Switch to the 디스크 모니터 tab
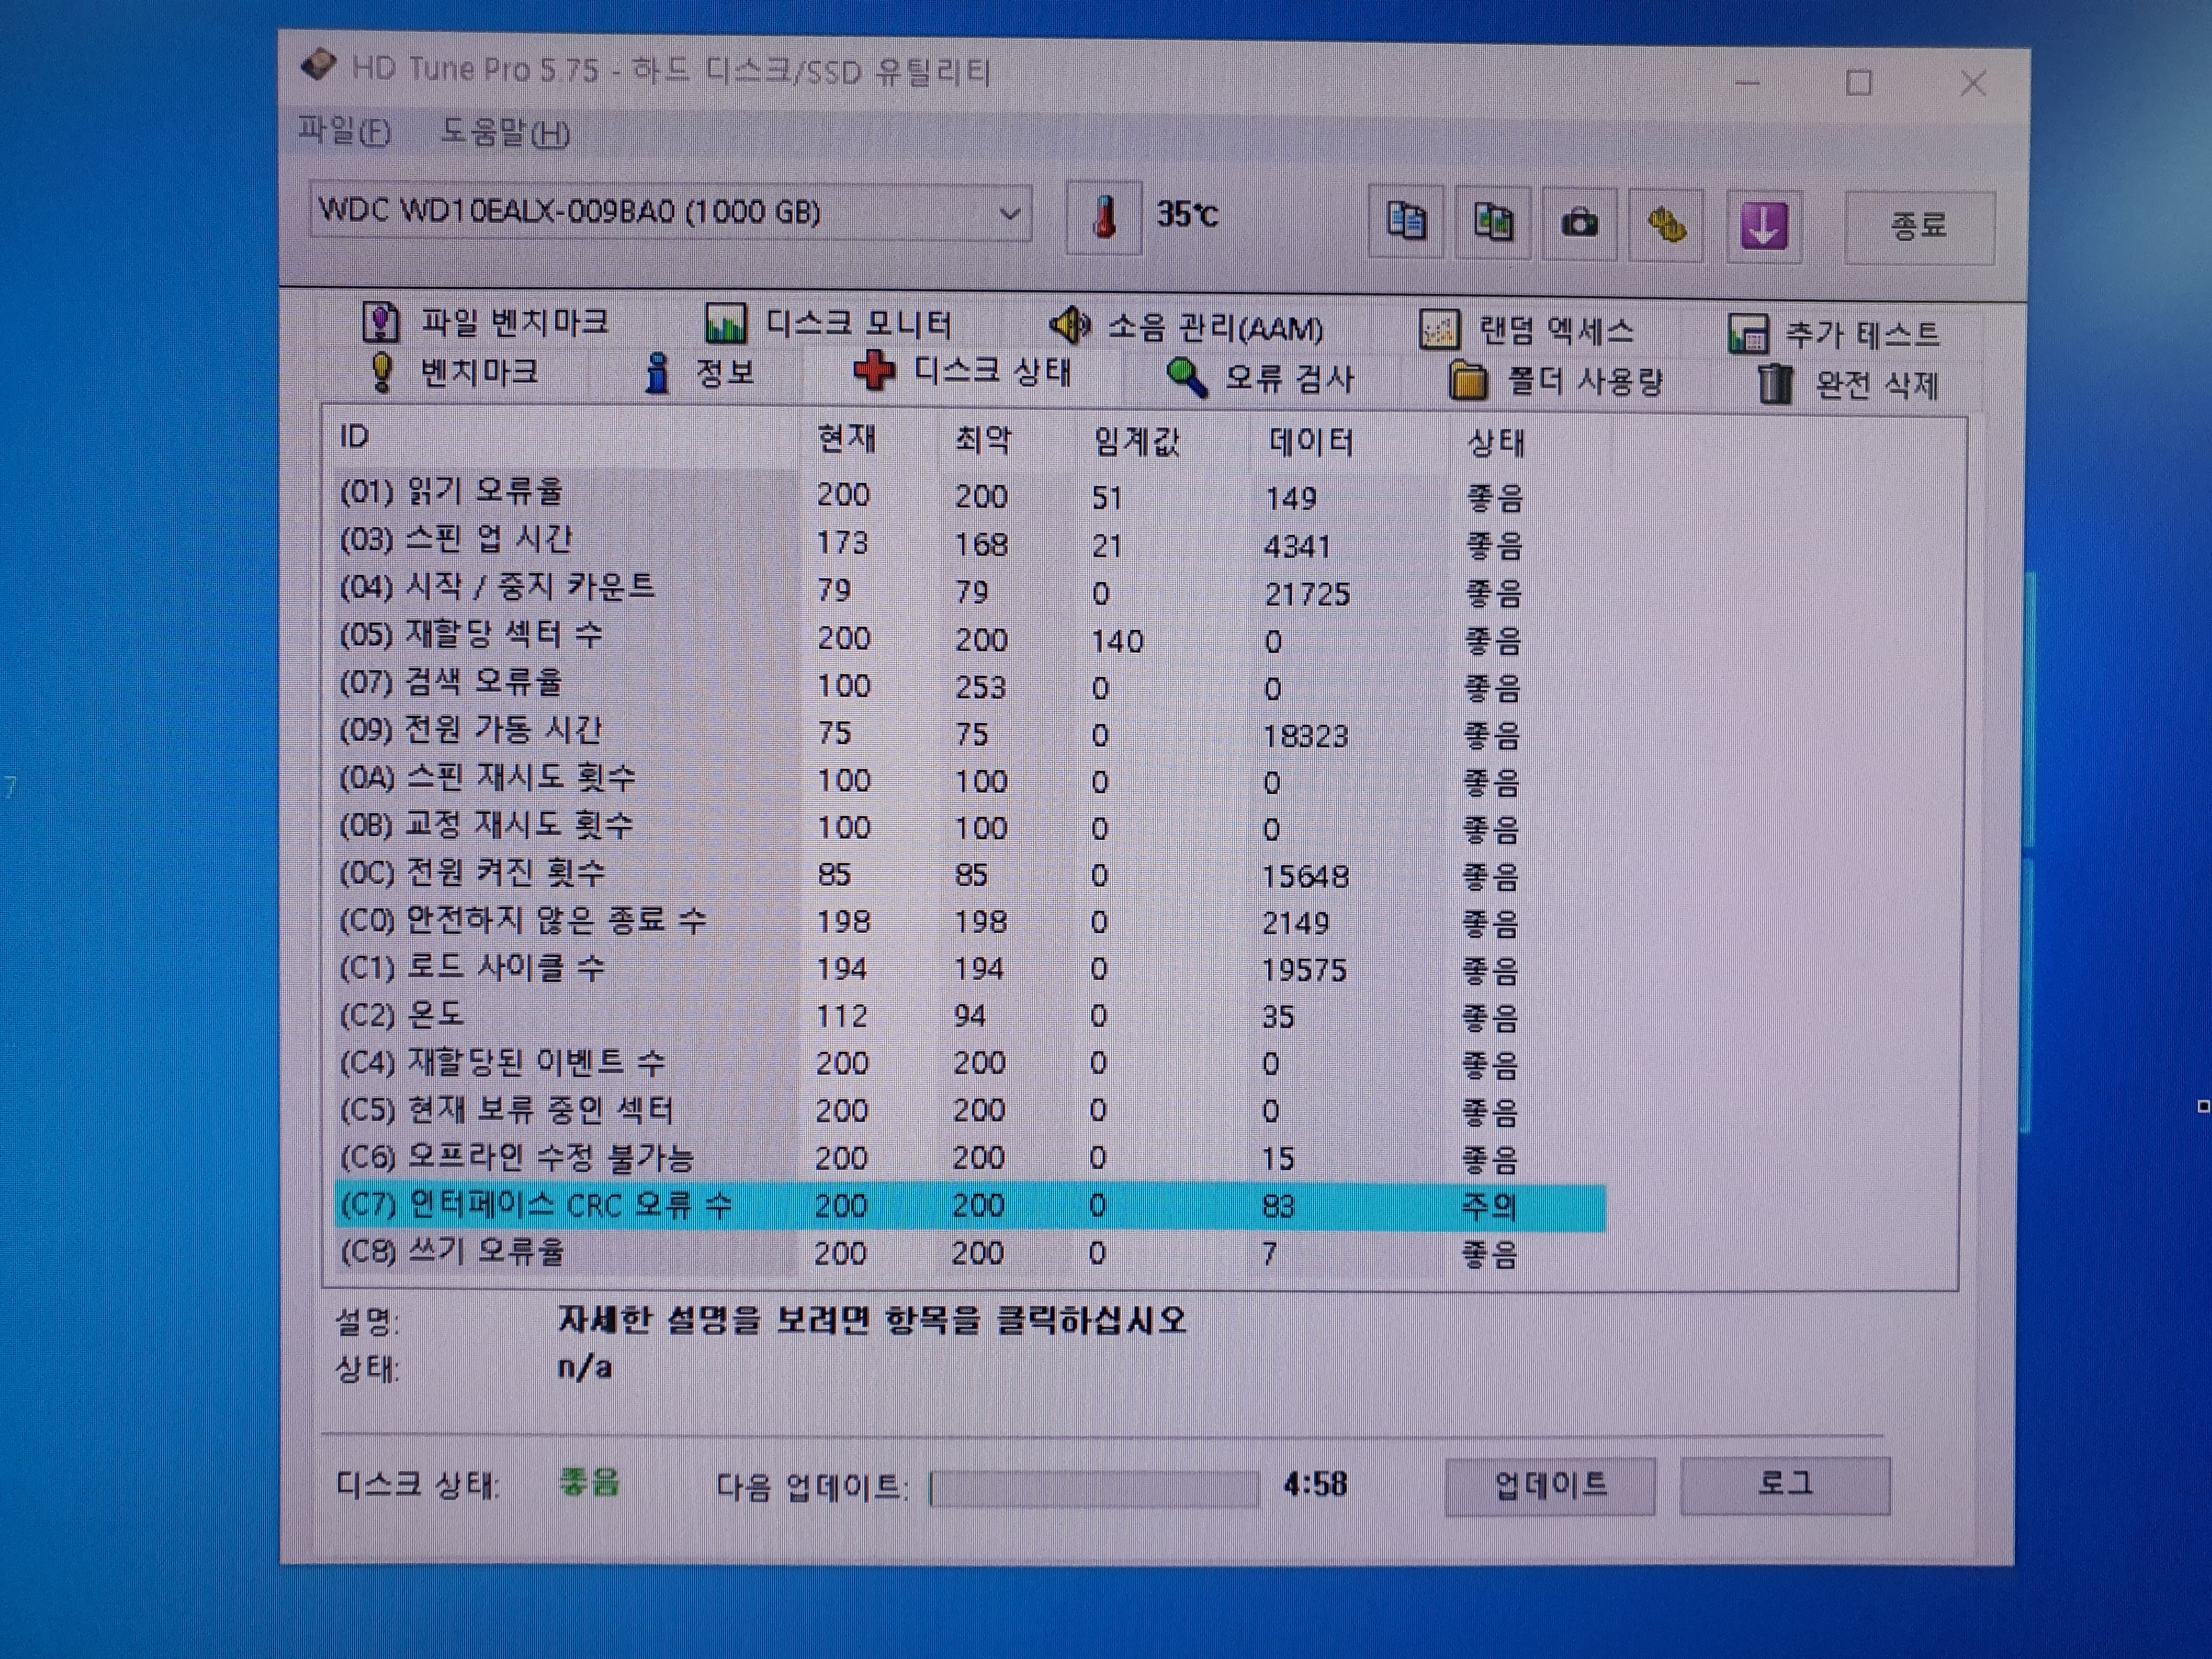The height and width of the screenshot is (1659, 2212). (x=829, y=324)
